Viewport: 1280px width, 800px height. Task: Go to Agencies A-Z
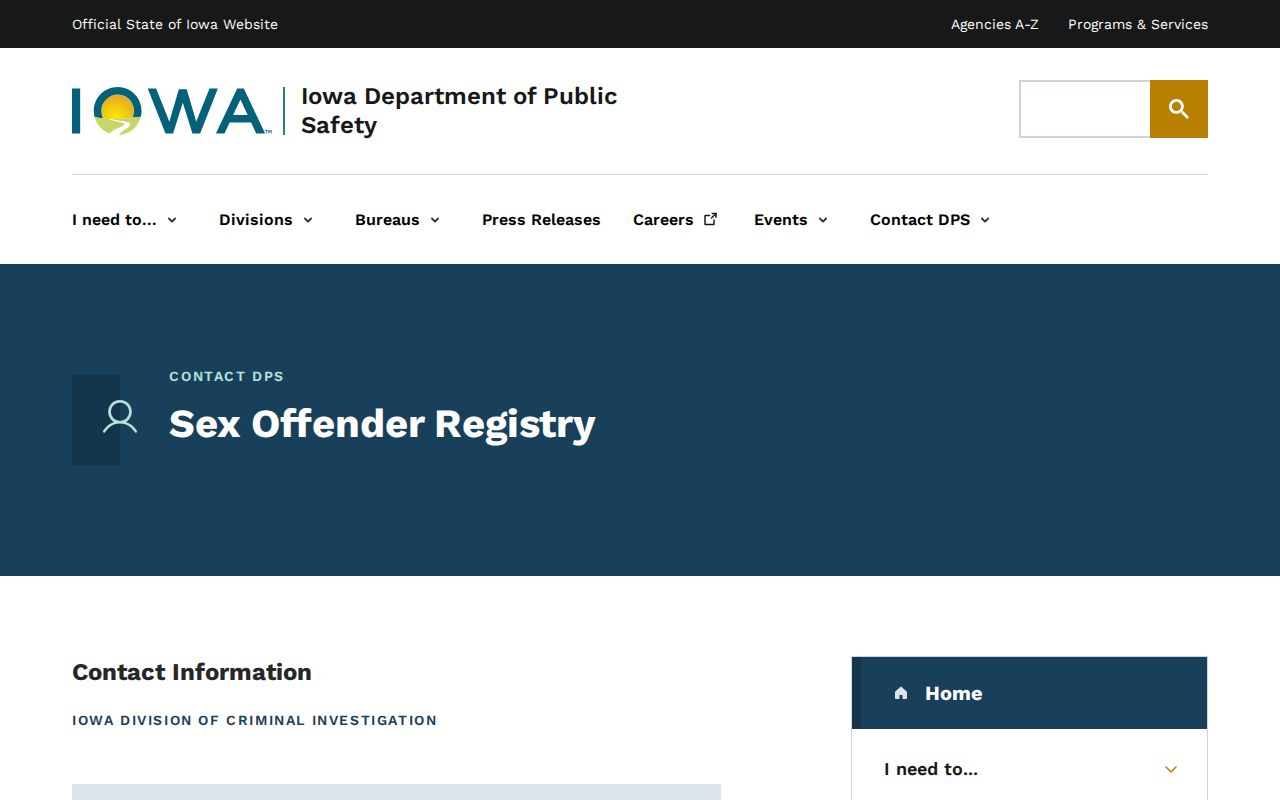click(x=995, y=24)
